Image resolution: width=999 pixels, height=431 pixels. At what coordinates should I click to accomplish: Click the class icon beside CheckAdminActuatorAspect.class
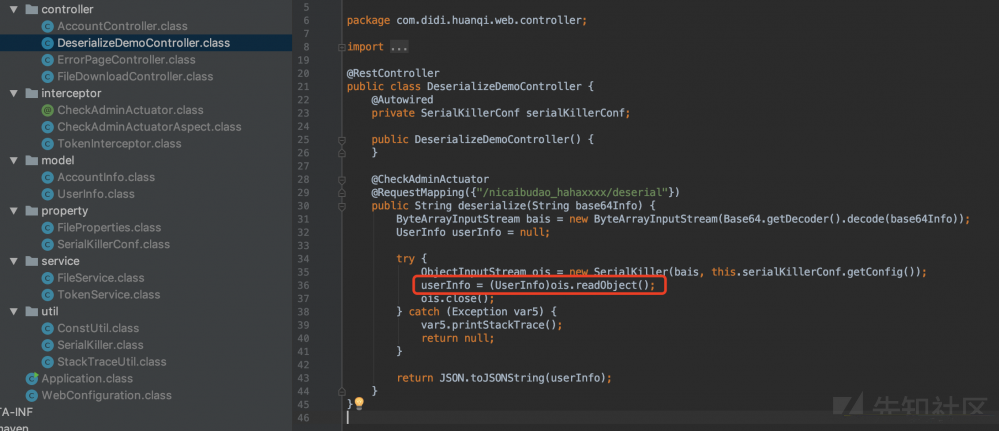(47, 127)
